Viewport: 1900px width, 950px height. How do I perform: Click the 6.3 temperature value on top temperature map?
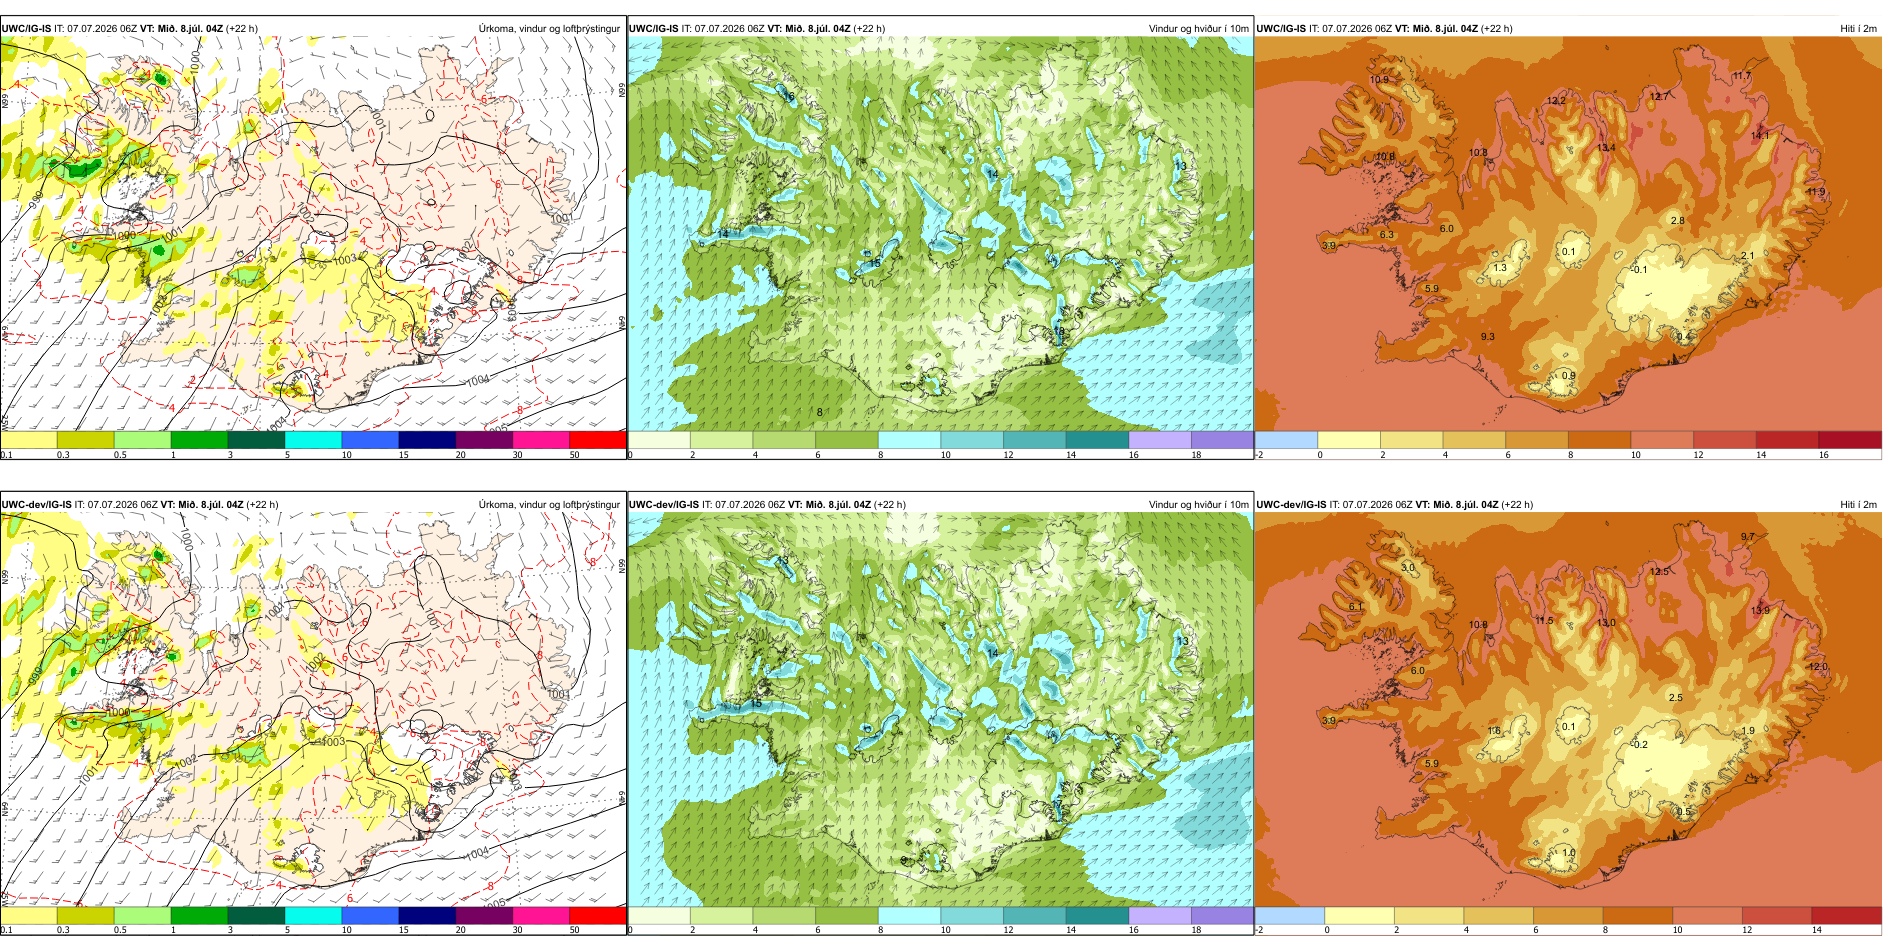(x=1386, y=235)
